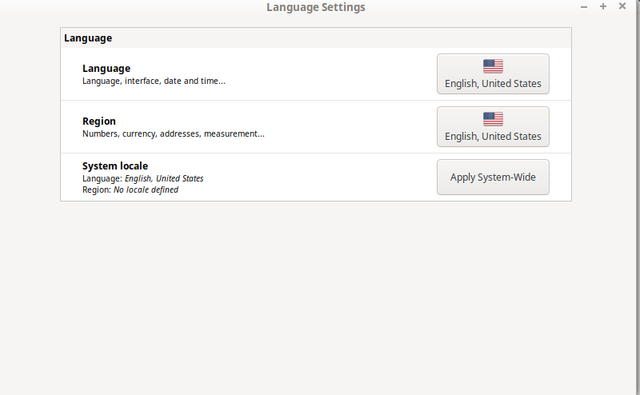Click the US flag icon in Region row
640x395 pixels.
pos(493,119)
